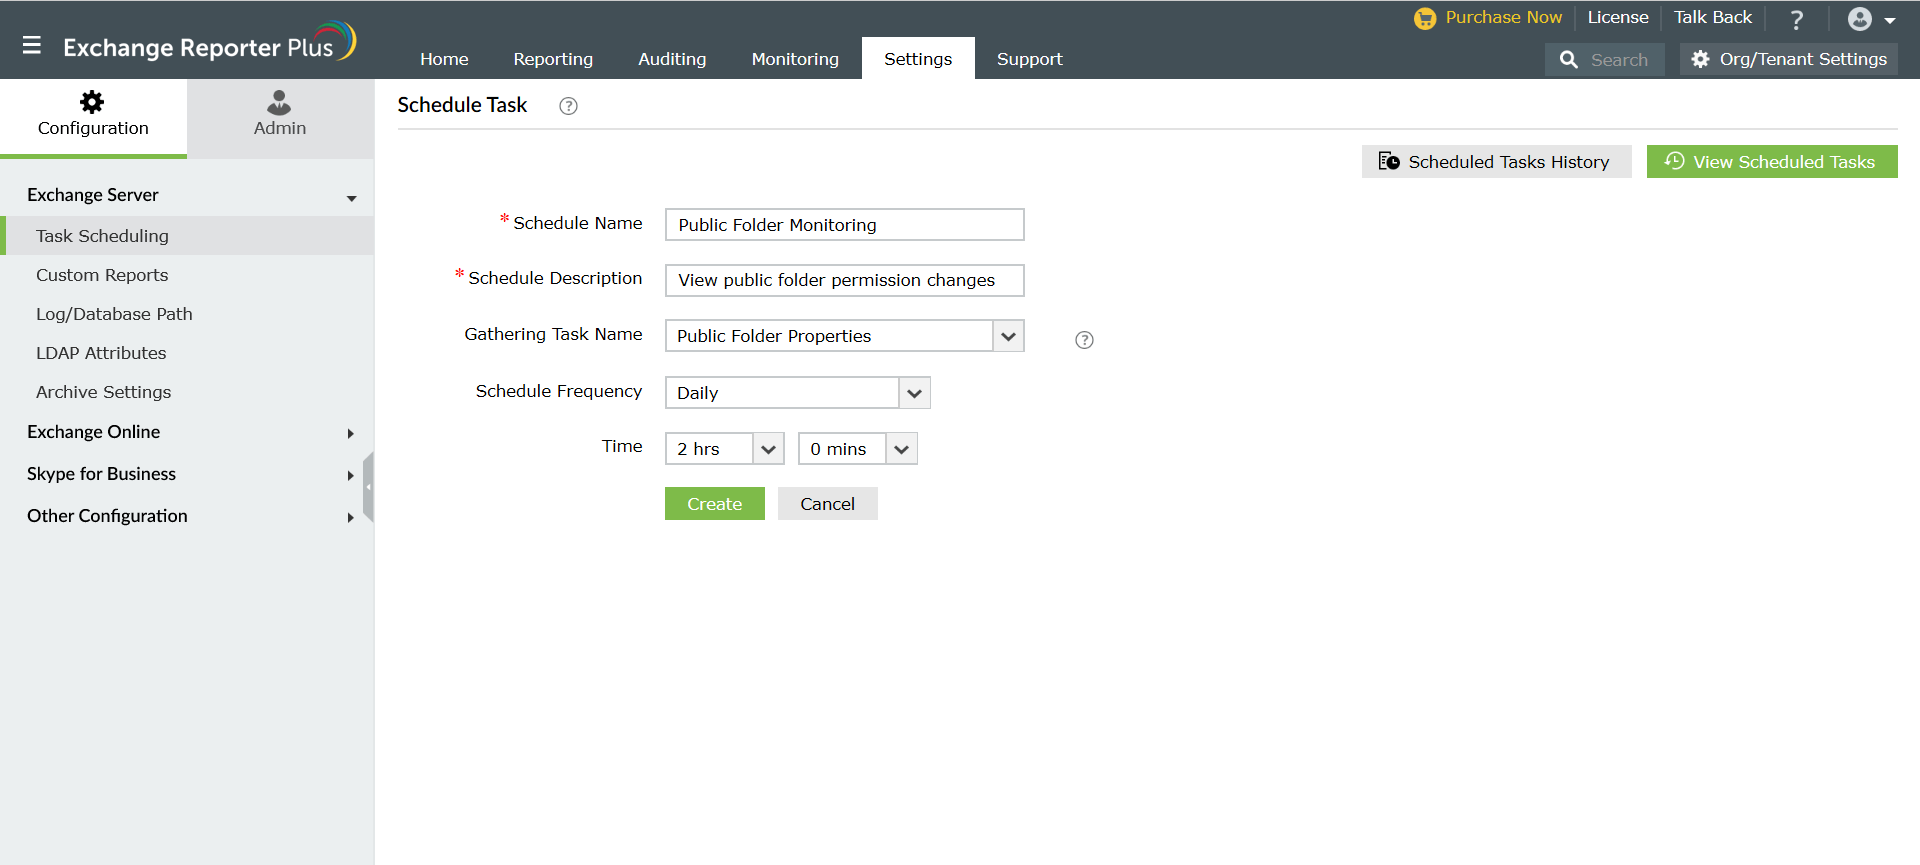The image size is (1920, 865).
Task: Click the Schedule Description input field
Action: pos(845,280)
